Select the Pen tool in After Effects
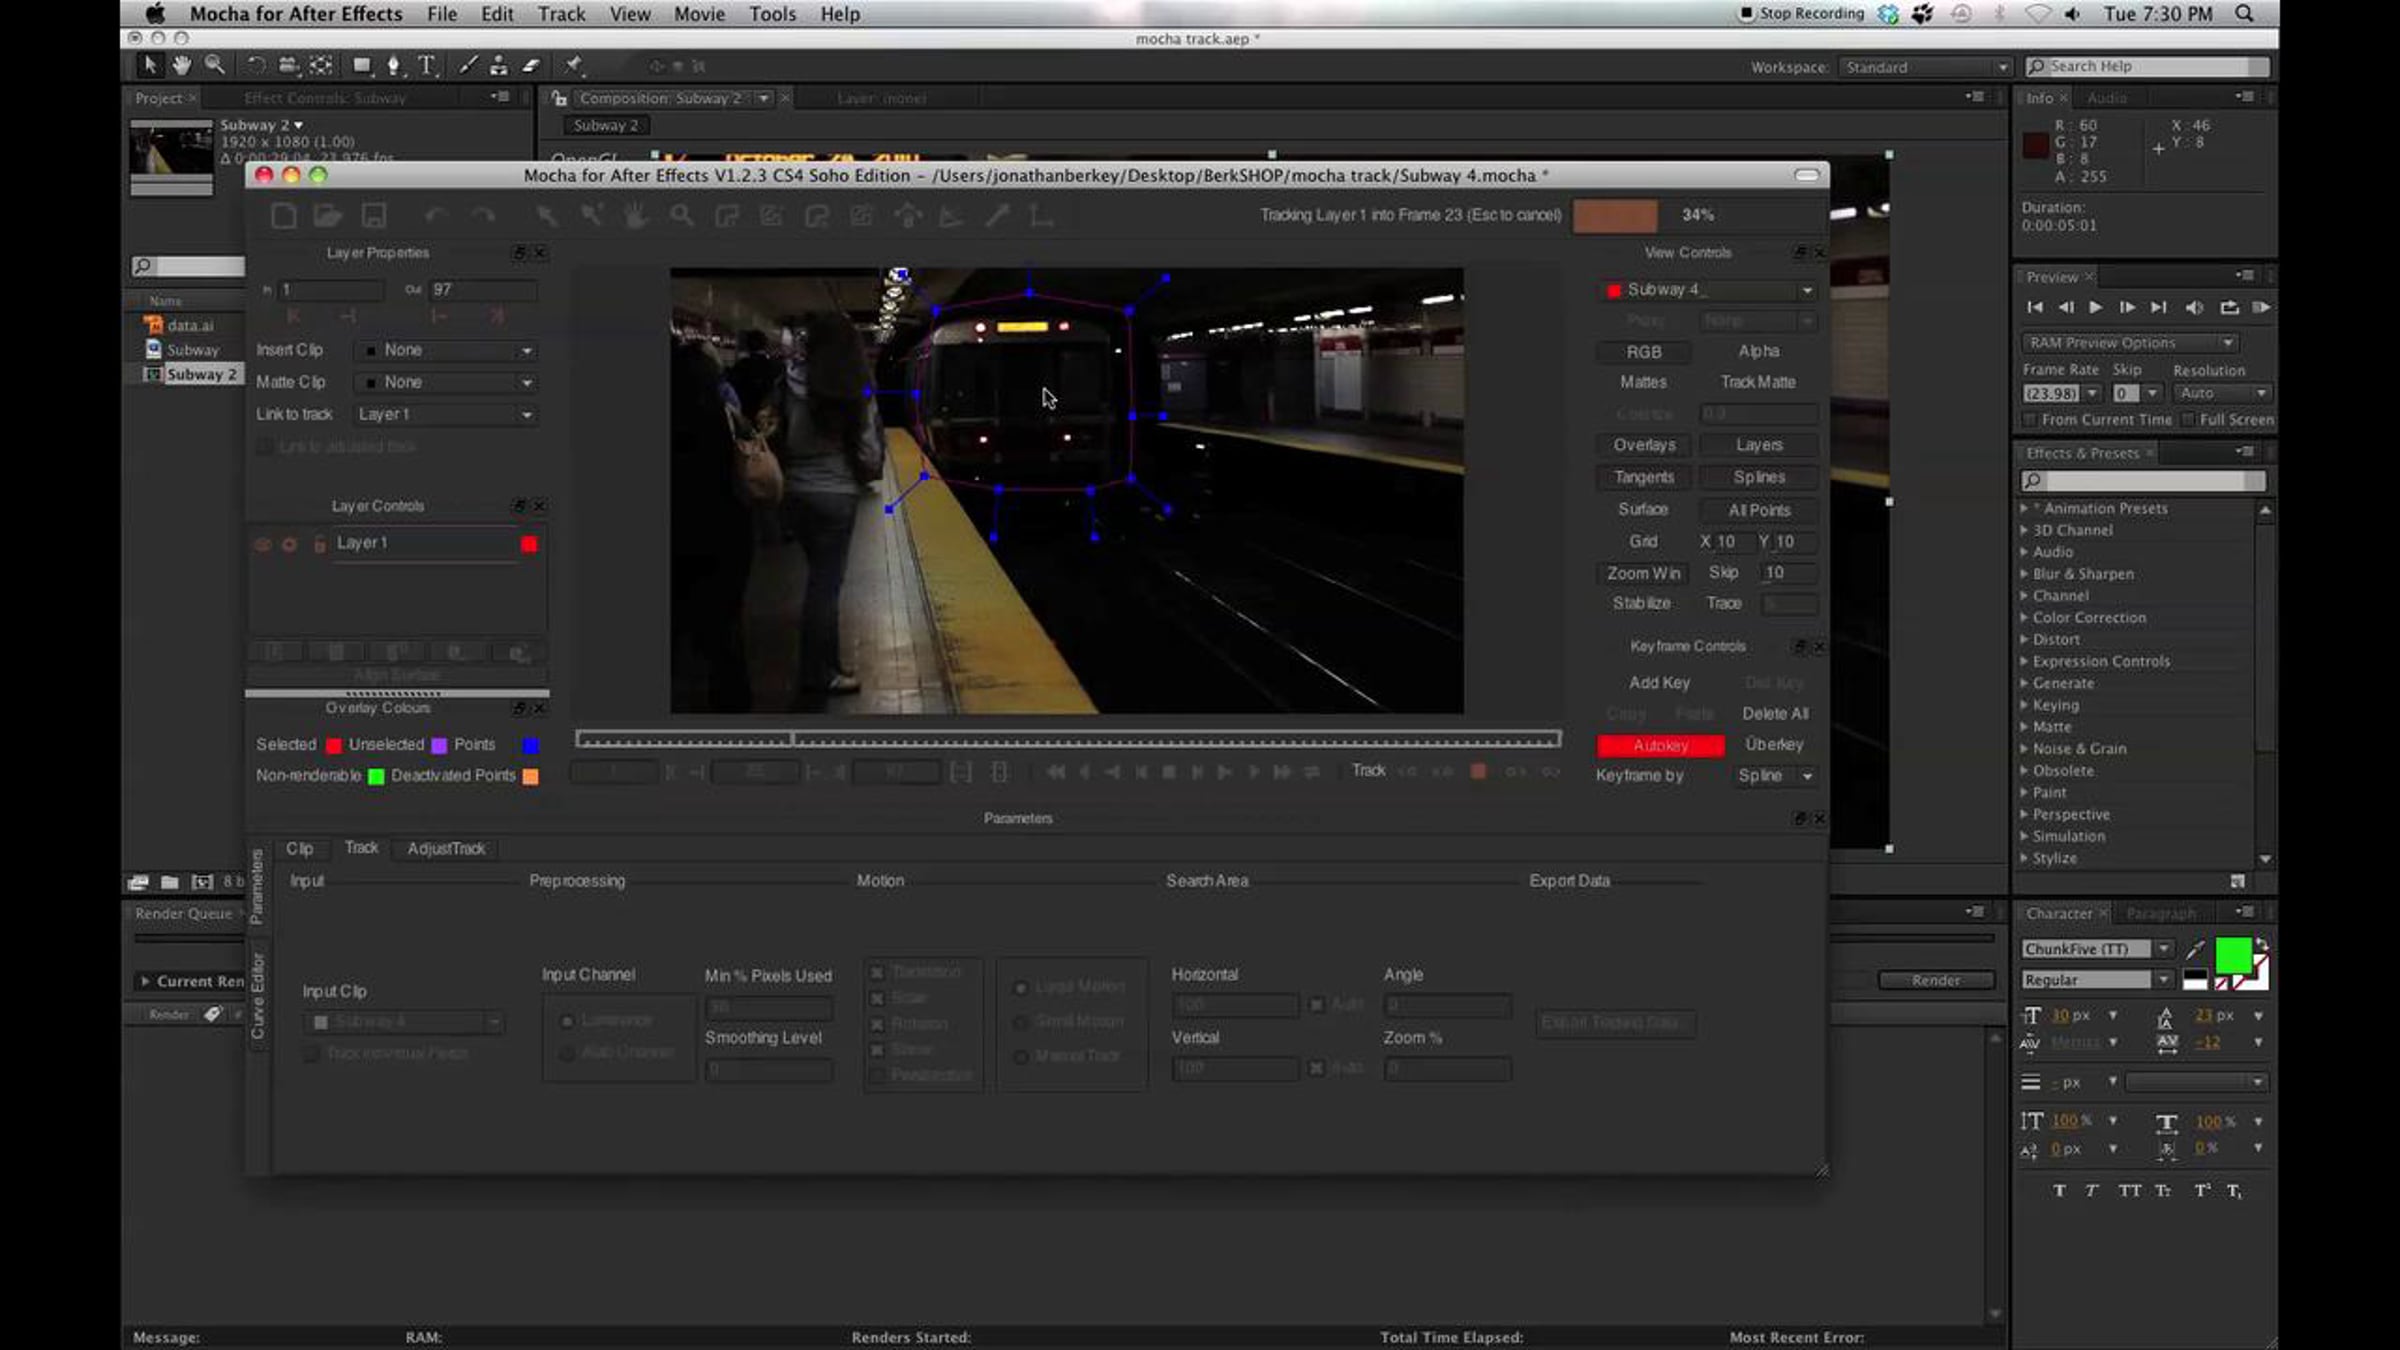This screenshot has height=1350, width=2400. coord(394,66)
